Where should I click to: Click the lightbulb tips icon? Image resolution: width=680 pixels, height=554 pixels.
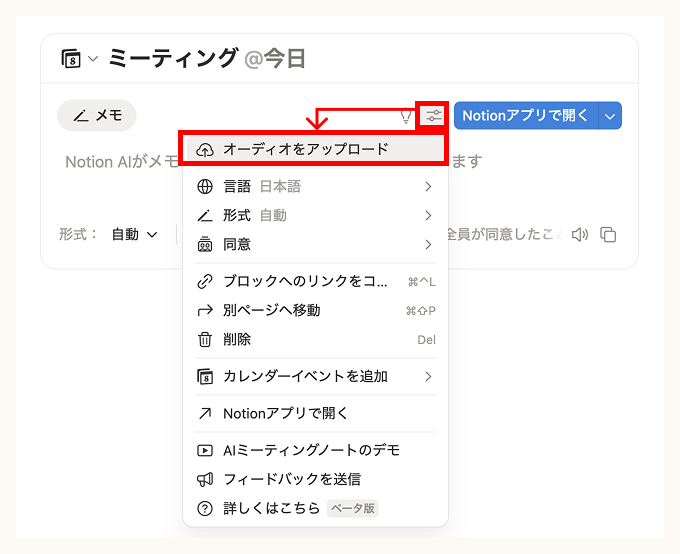coord(406,116)
